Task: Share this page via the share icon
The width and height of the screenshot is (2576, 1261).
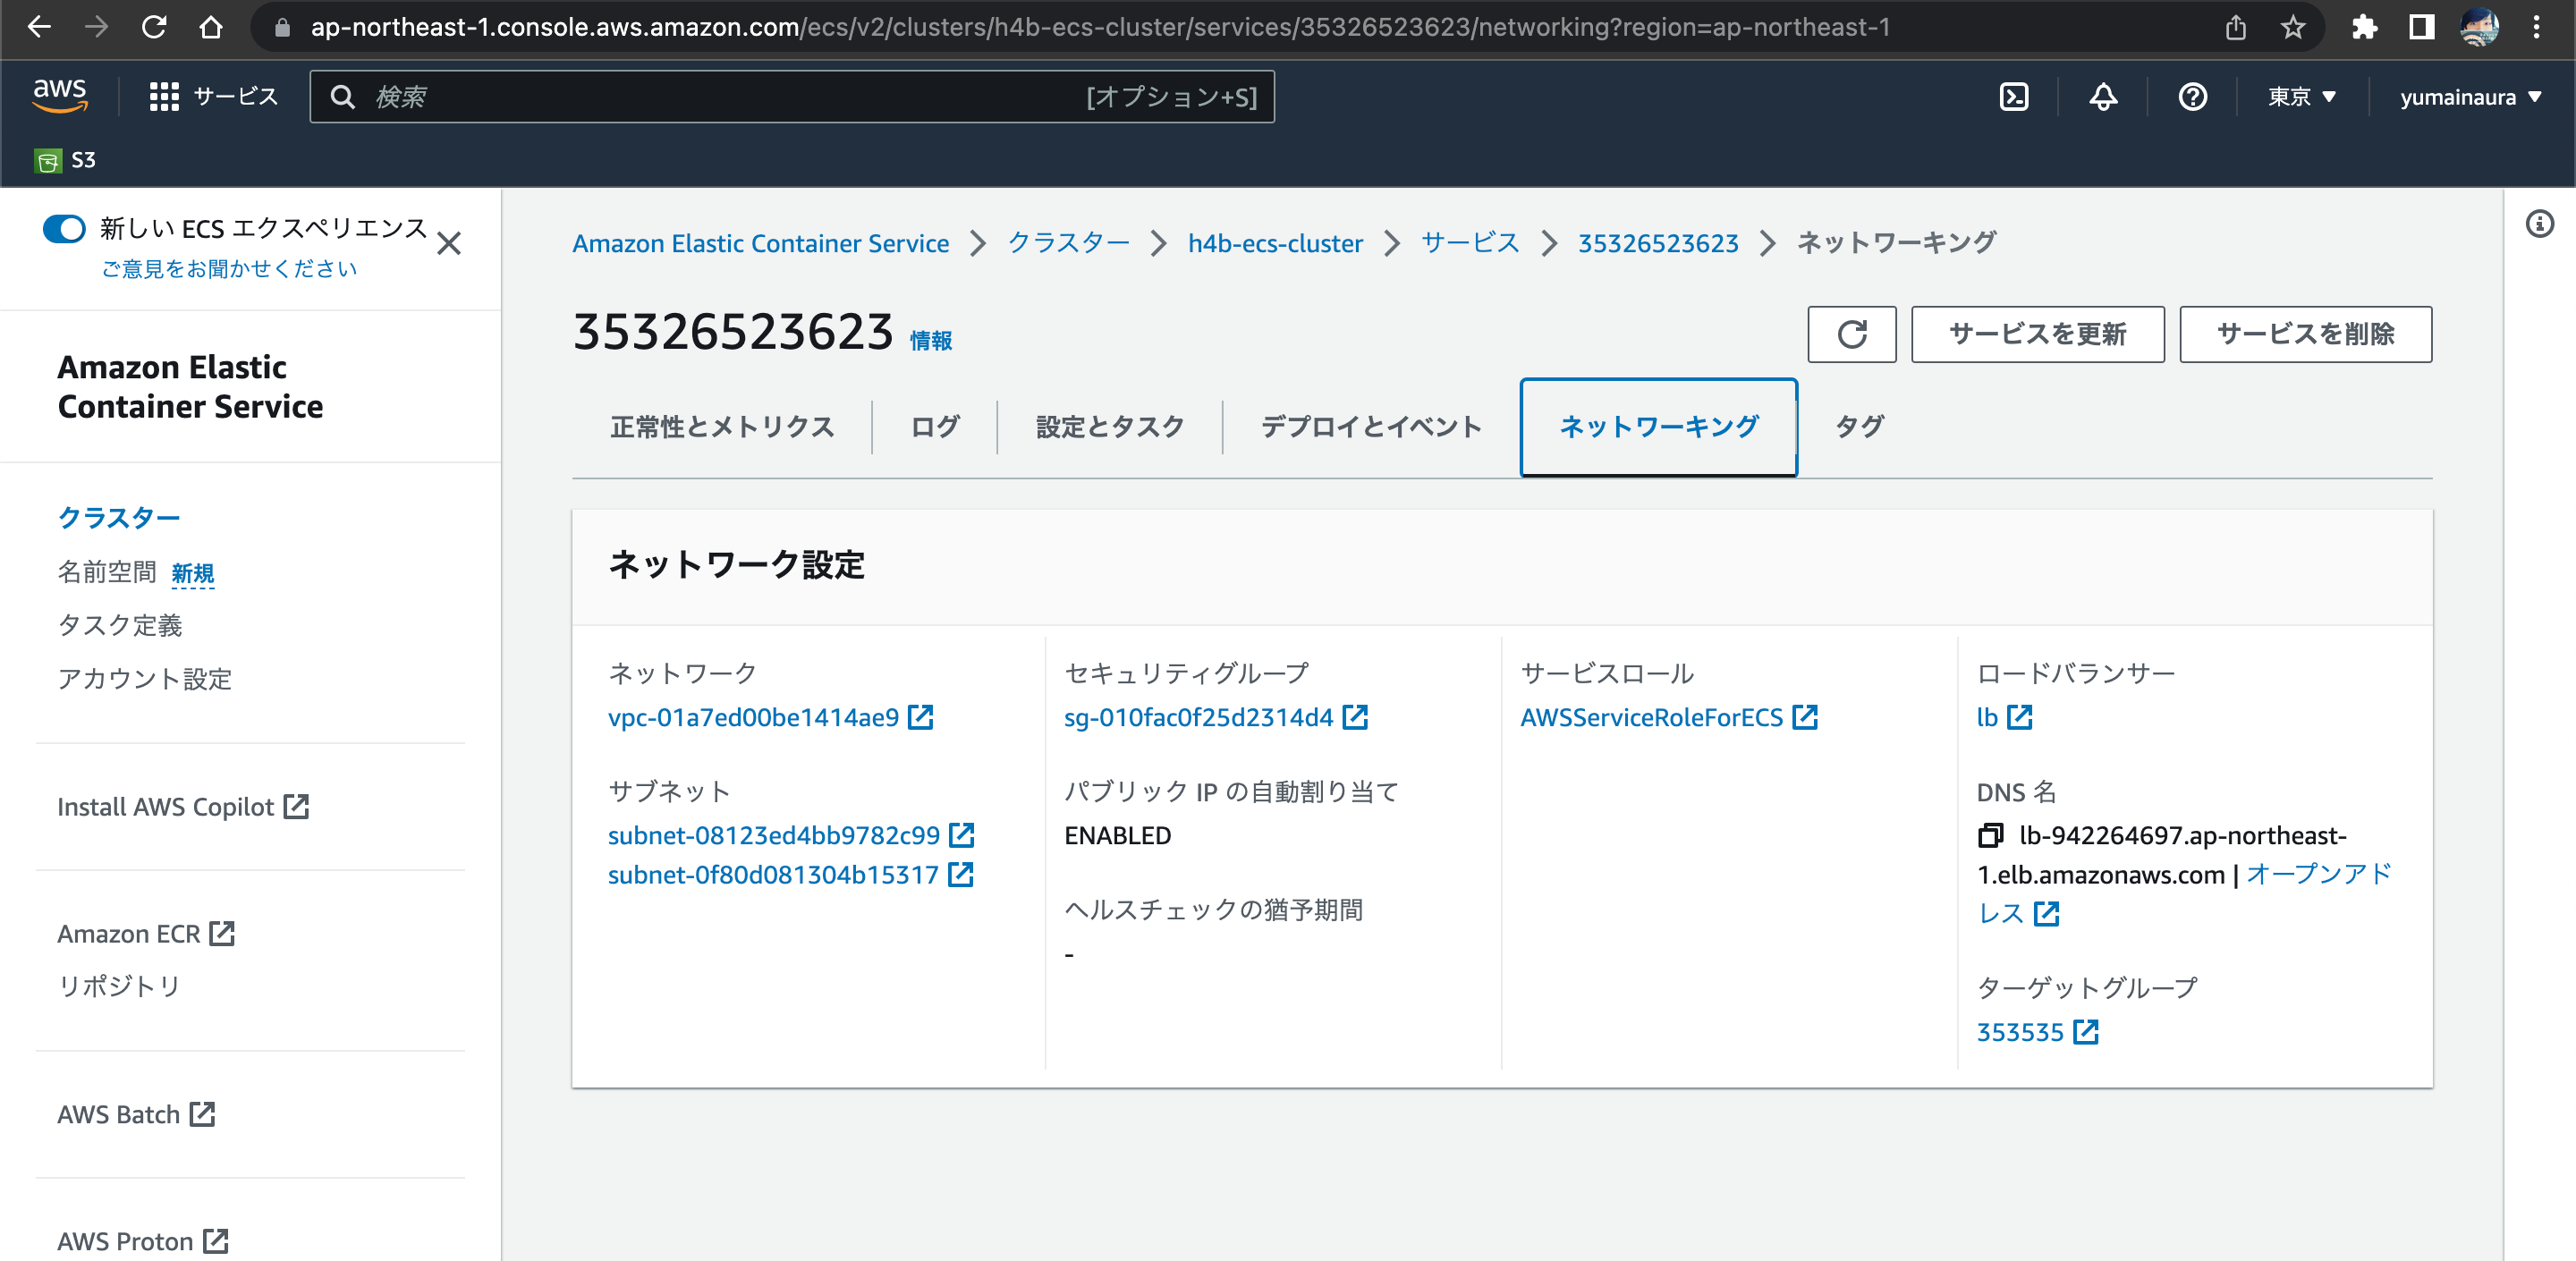Action: (x=2236, y=27)
